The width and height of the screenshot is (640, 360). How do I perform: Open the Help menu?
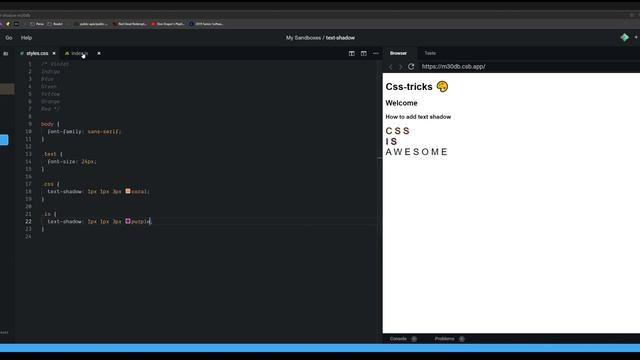[x=27, y=38]
